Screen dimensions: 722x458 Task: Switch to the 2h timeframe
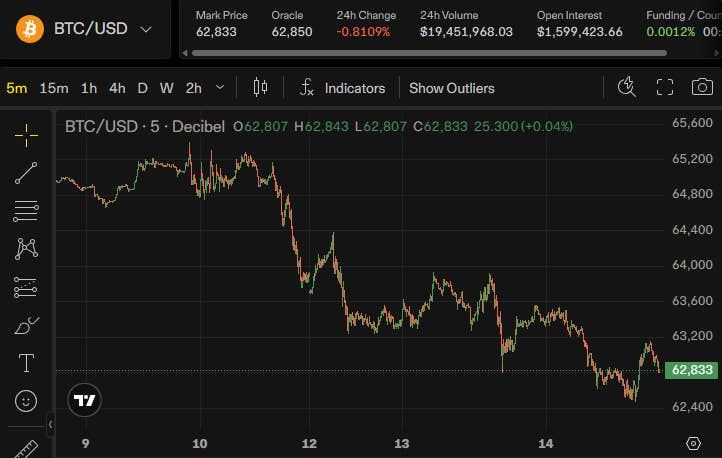pyautogui.click(x=194, y=88)
